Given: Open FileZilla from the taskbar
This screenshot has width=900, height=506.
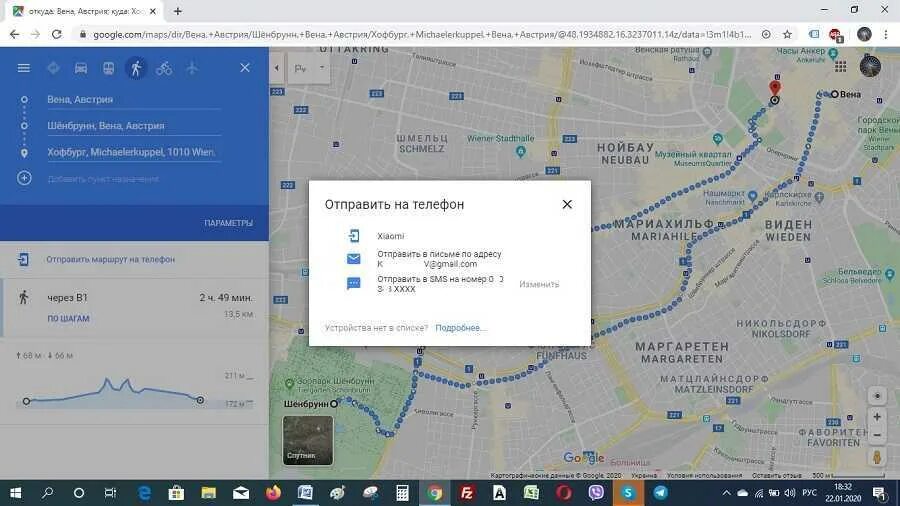Looking at the screenshot, I should click(x=467, y=493).
